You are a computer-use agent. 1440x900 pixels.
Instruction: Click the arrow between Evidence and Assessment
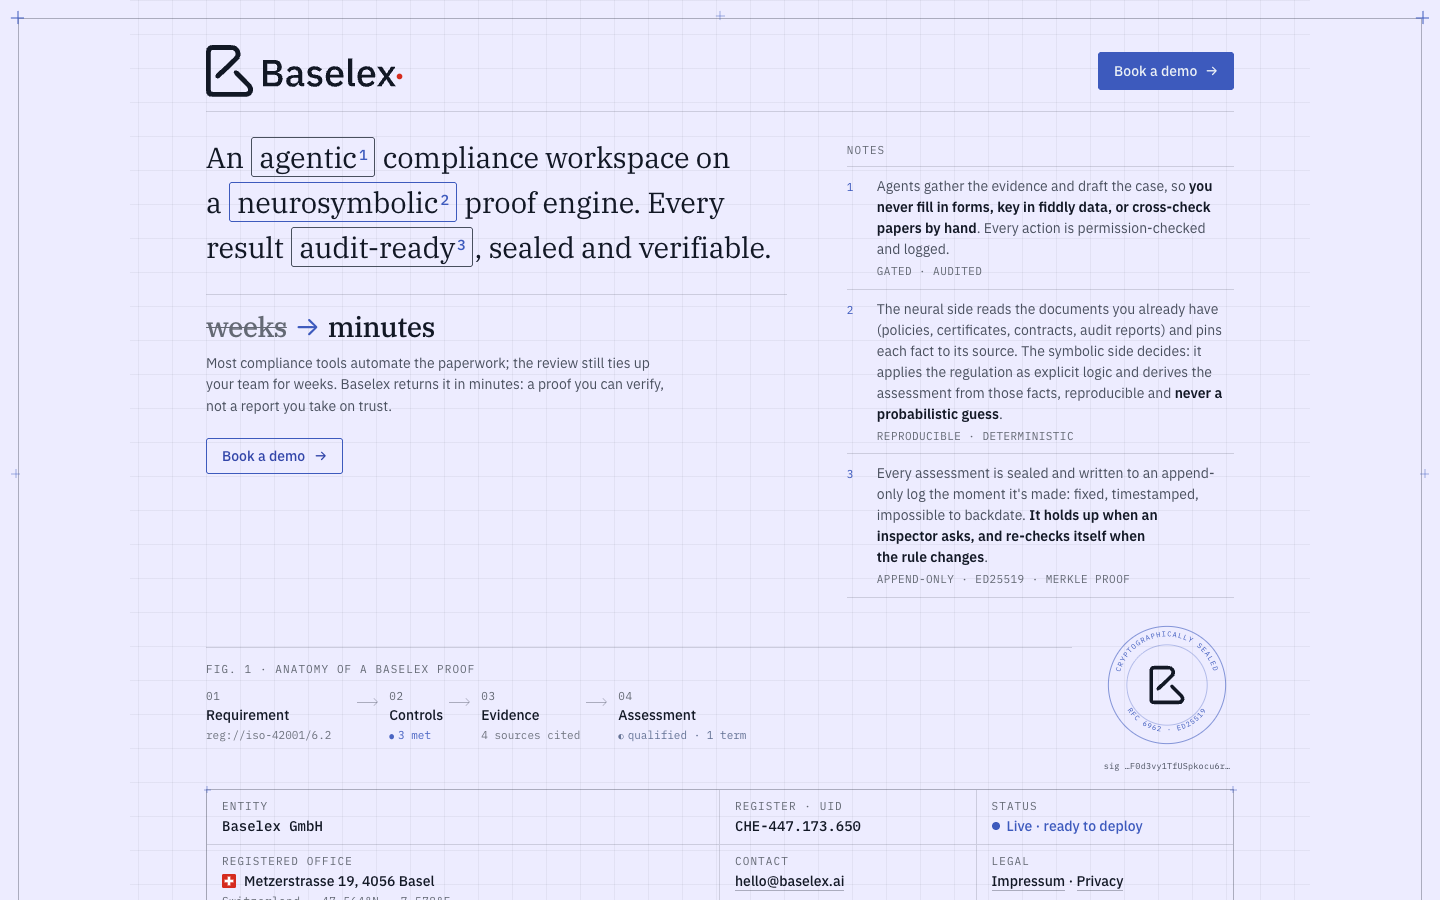[x=596, y=702]
